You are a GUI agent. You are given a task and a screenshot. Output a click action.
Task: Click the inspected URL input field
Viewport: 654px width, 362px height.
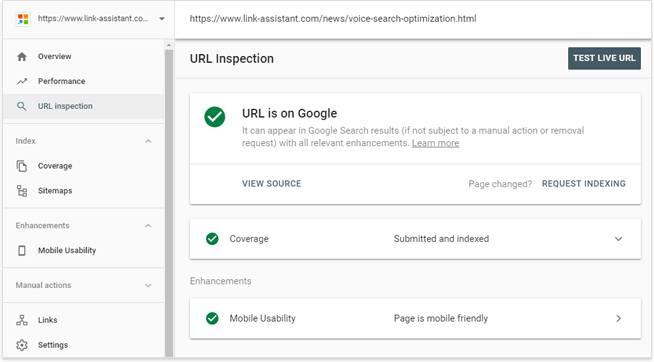(413, 19)
